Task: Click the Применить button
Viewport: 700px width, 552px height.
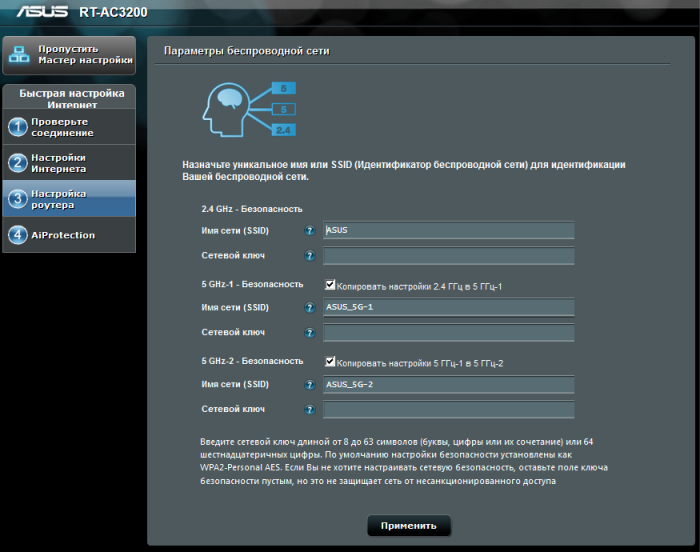Action: 408,526
